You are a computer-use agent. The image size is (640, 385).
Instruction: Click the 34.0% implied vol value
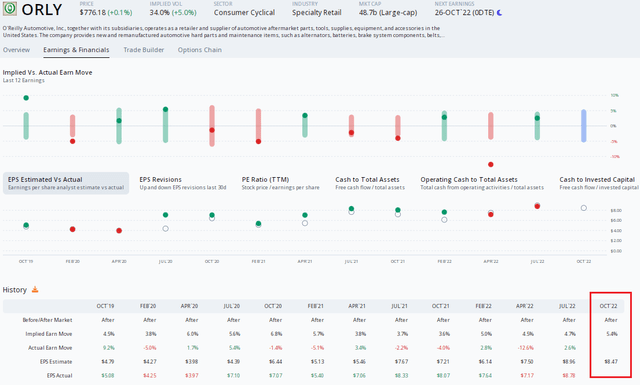[x=160, y=13]
